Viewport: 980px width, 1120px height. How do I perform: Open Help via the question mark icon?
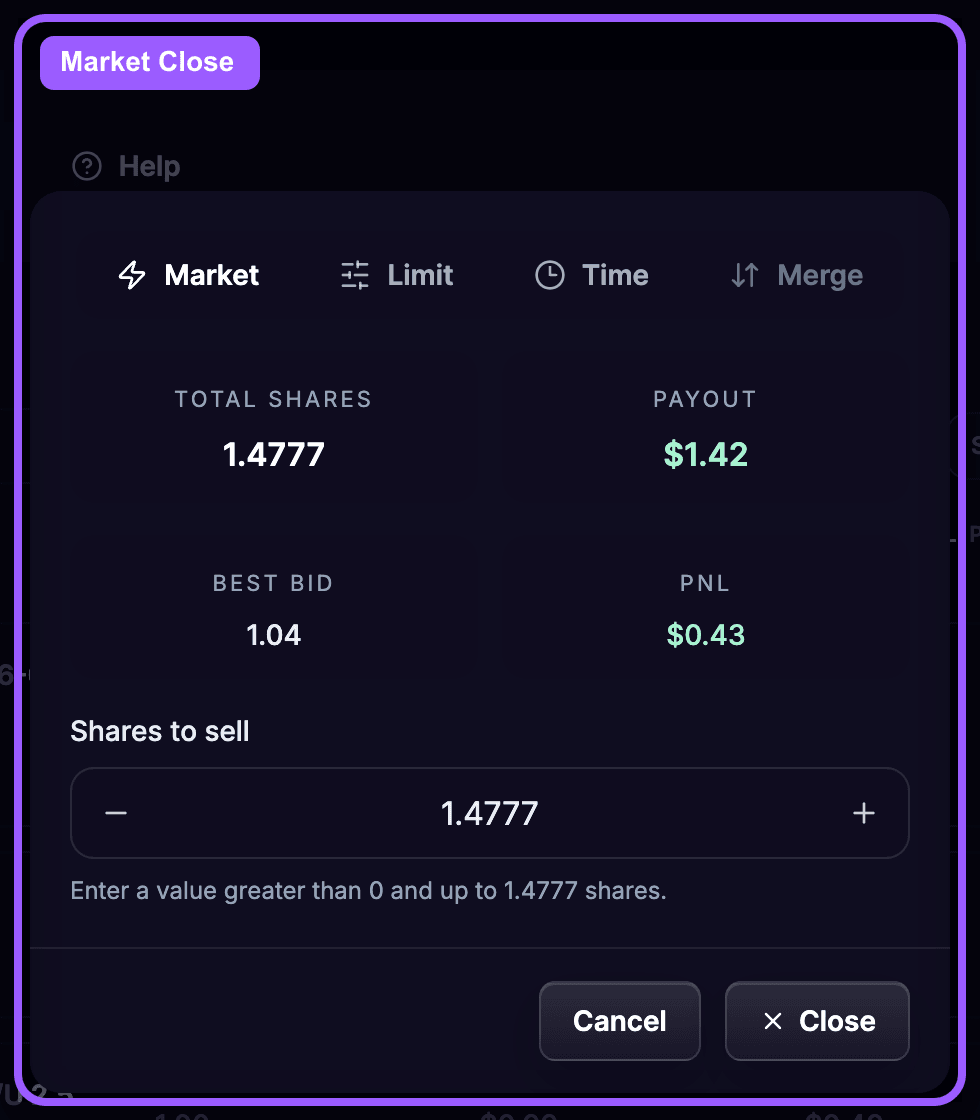86,166
